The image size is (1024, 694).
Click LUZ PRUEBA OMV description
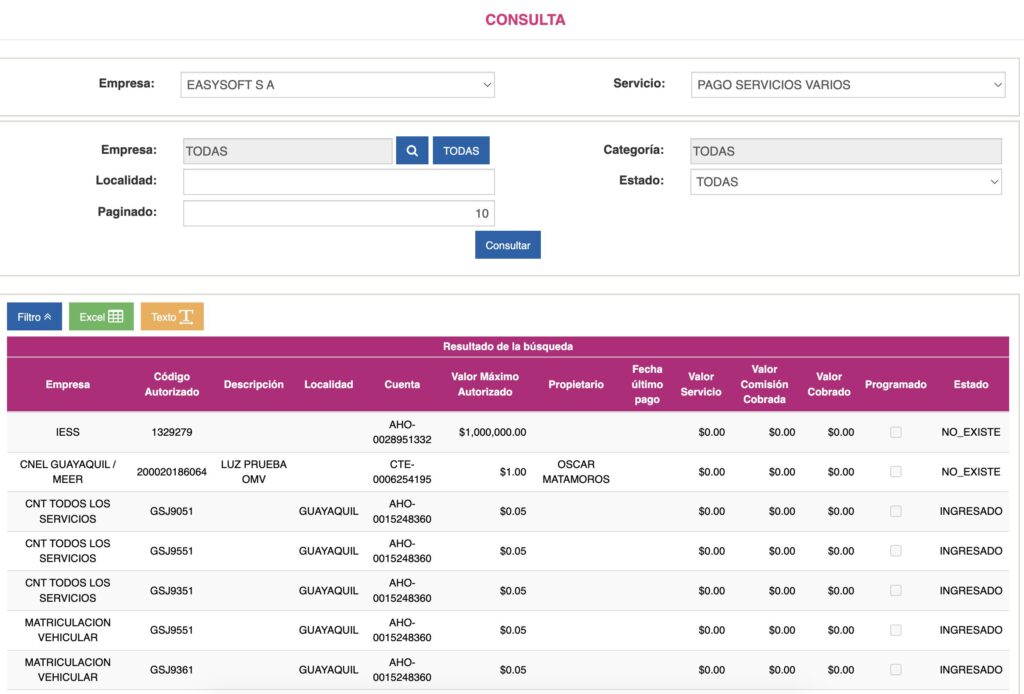pyautogui.click(x=253, y=471)
